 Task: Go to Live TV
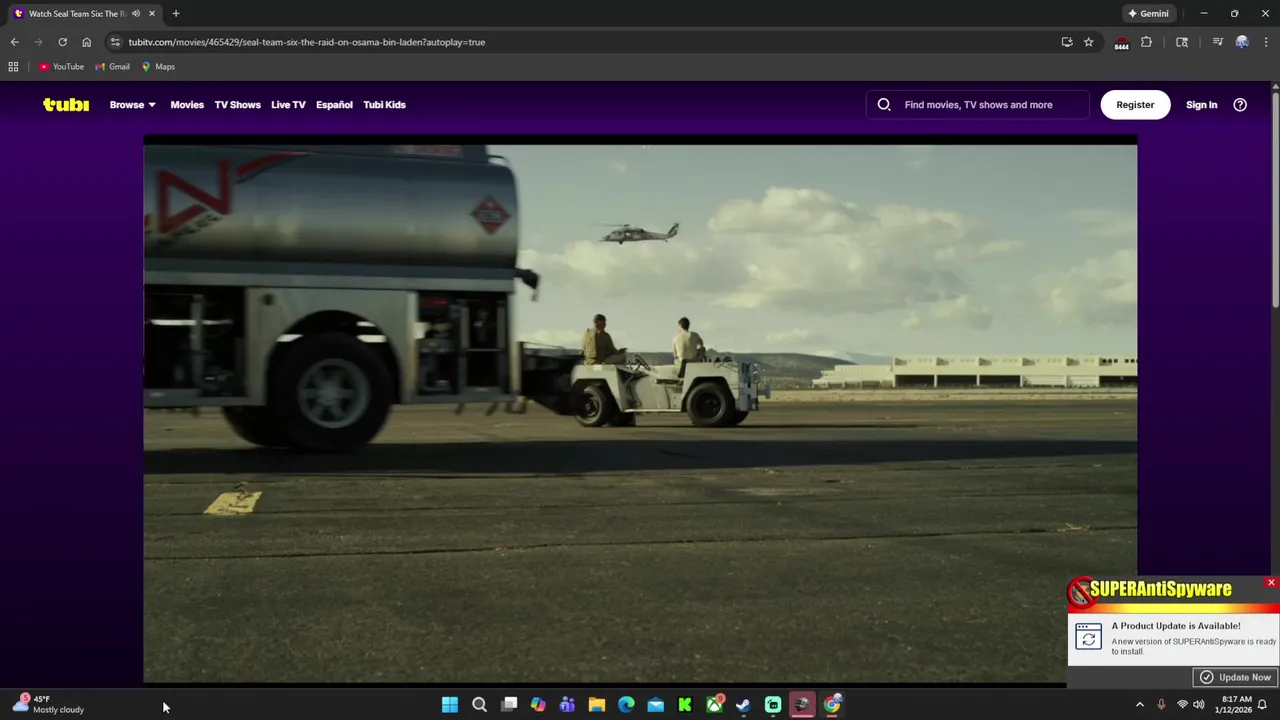point(288,104)
